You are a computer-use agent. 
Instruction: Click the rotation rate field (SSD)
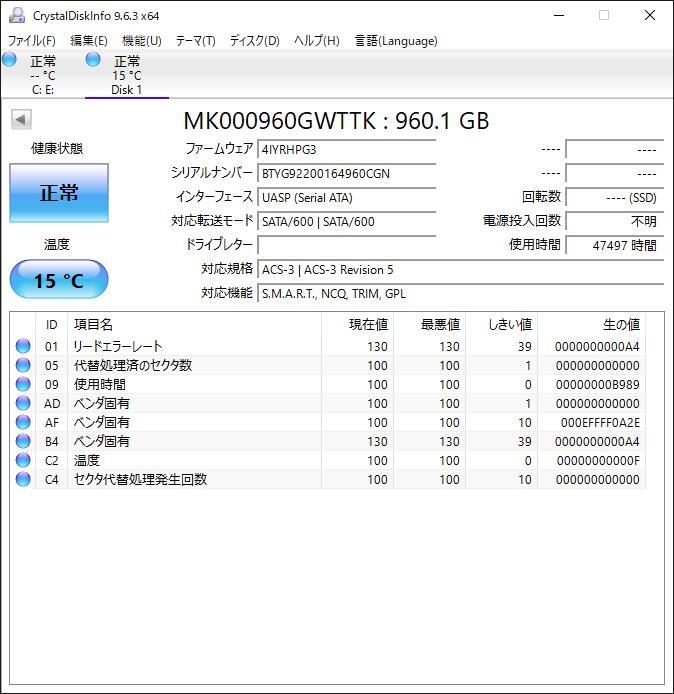pos(615,197)
